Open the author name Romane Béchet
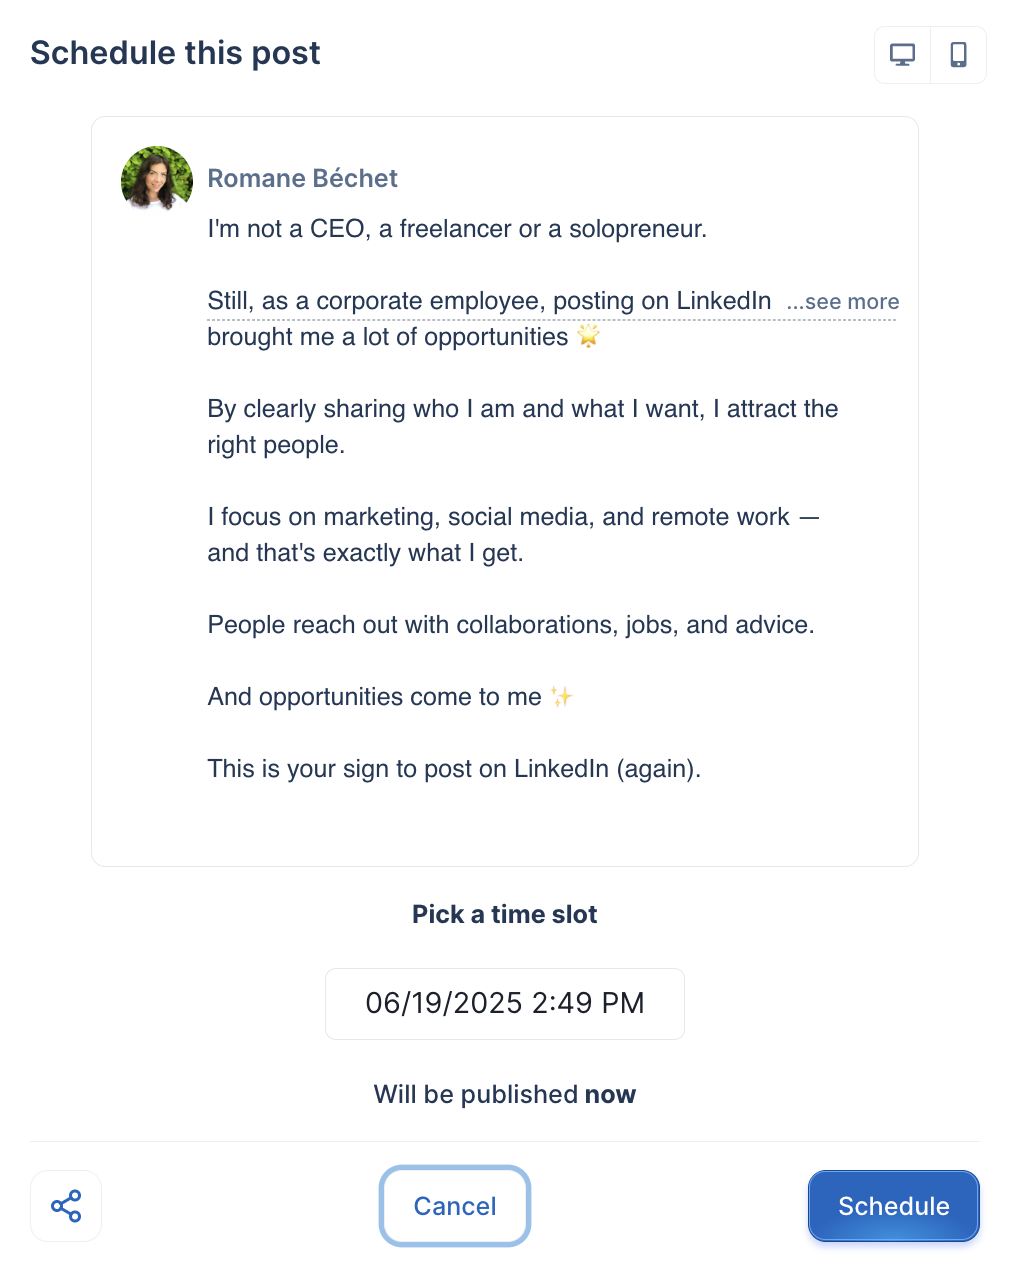 point(302,178)
